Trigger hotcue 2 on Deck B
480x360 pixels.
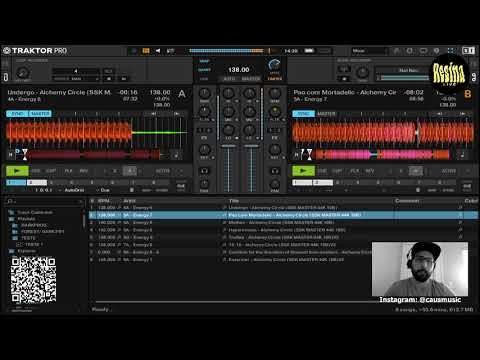(x=323, y=183)
